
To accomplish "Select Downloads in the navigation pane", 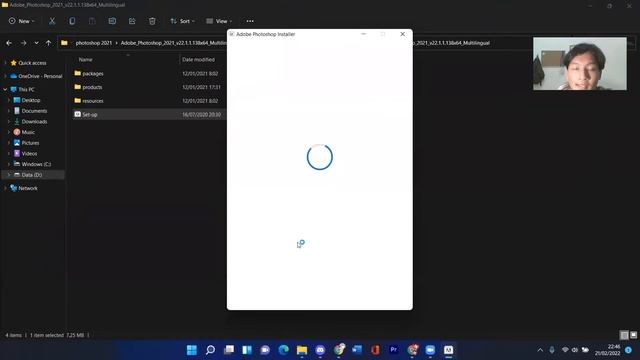I will click(34, 122).
